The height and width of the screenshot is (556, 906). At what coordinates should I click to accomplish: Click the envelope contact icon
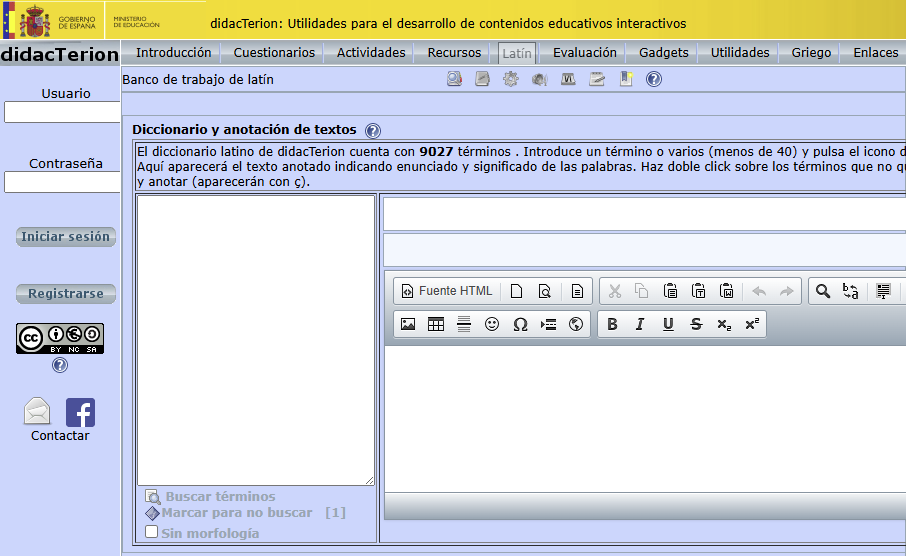coord(37,412)
